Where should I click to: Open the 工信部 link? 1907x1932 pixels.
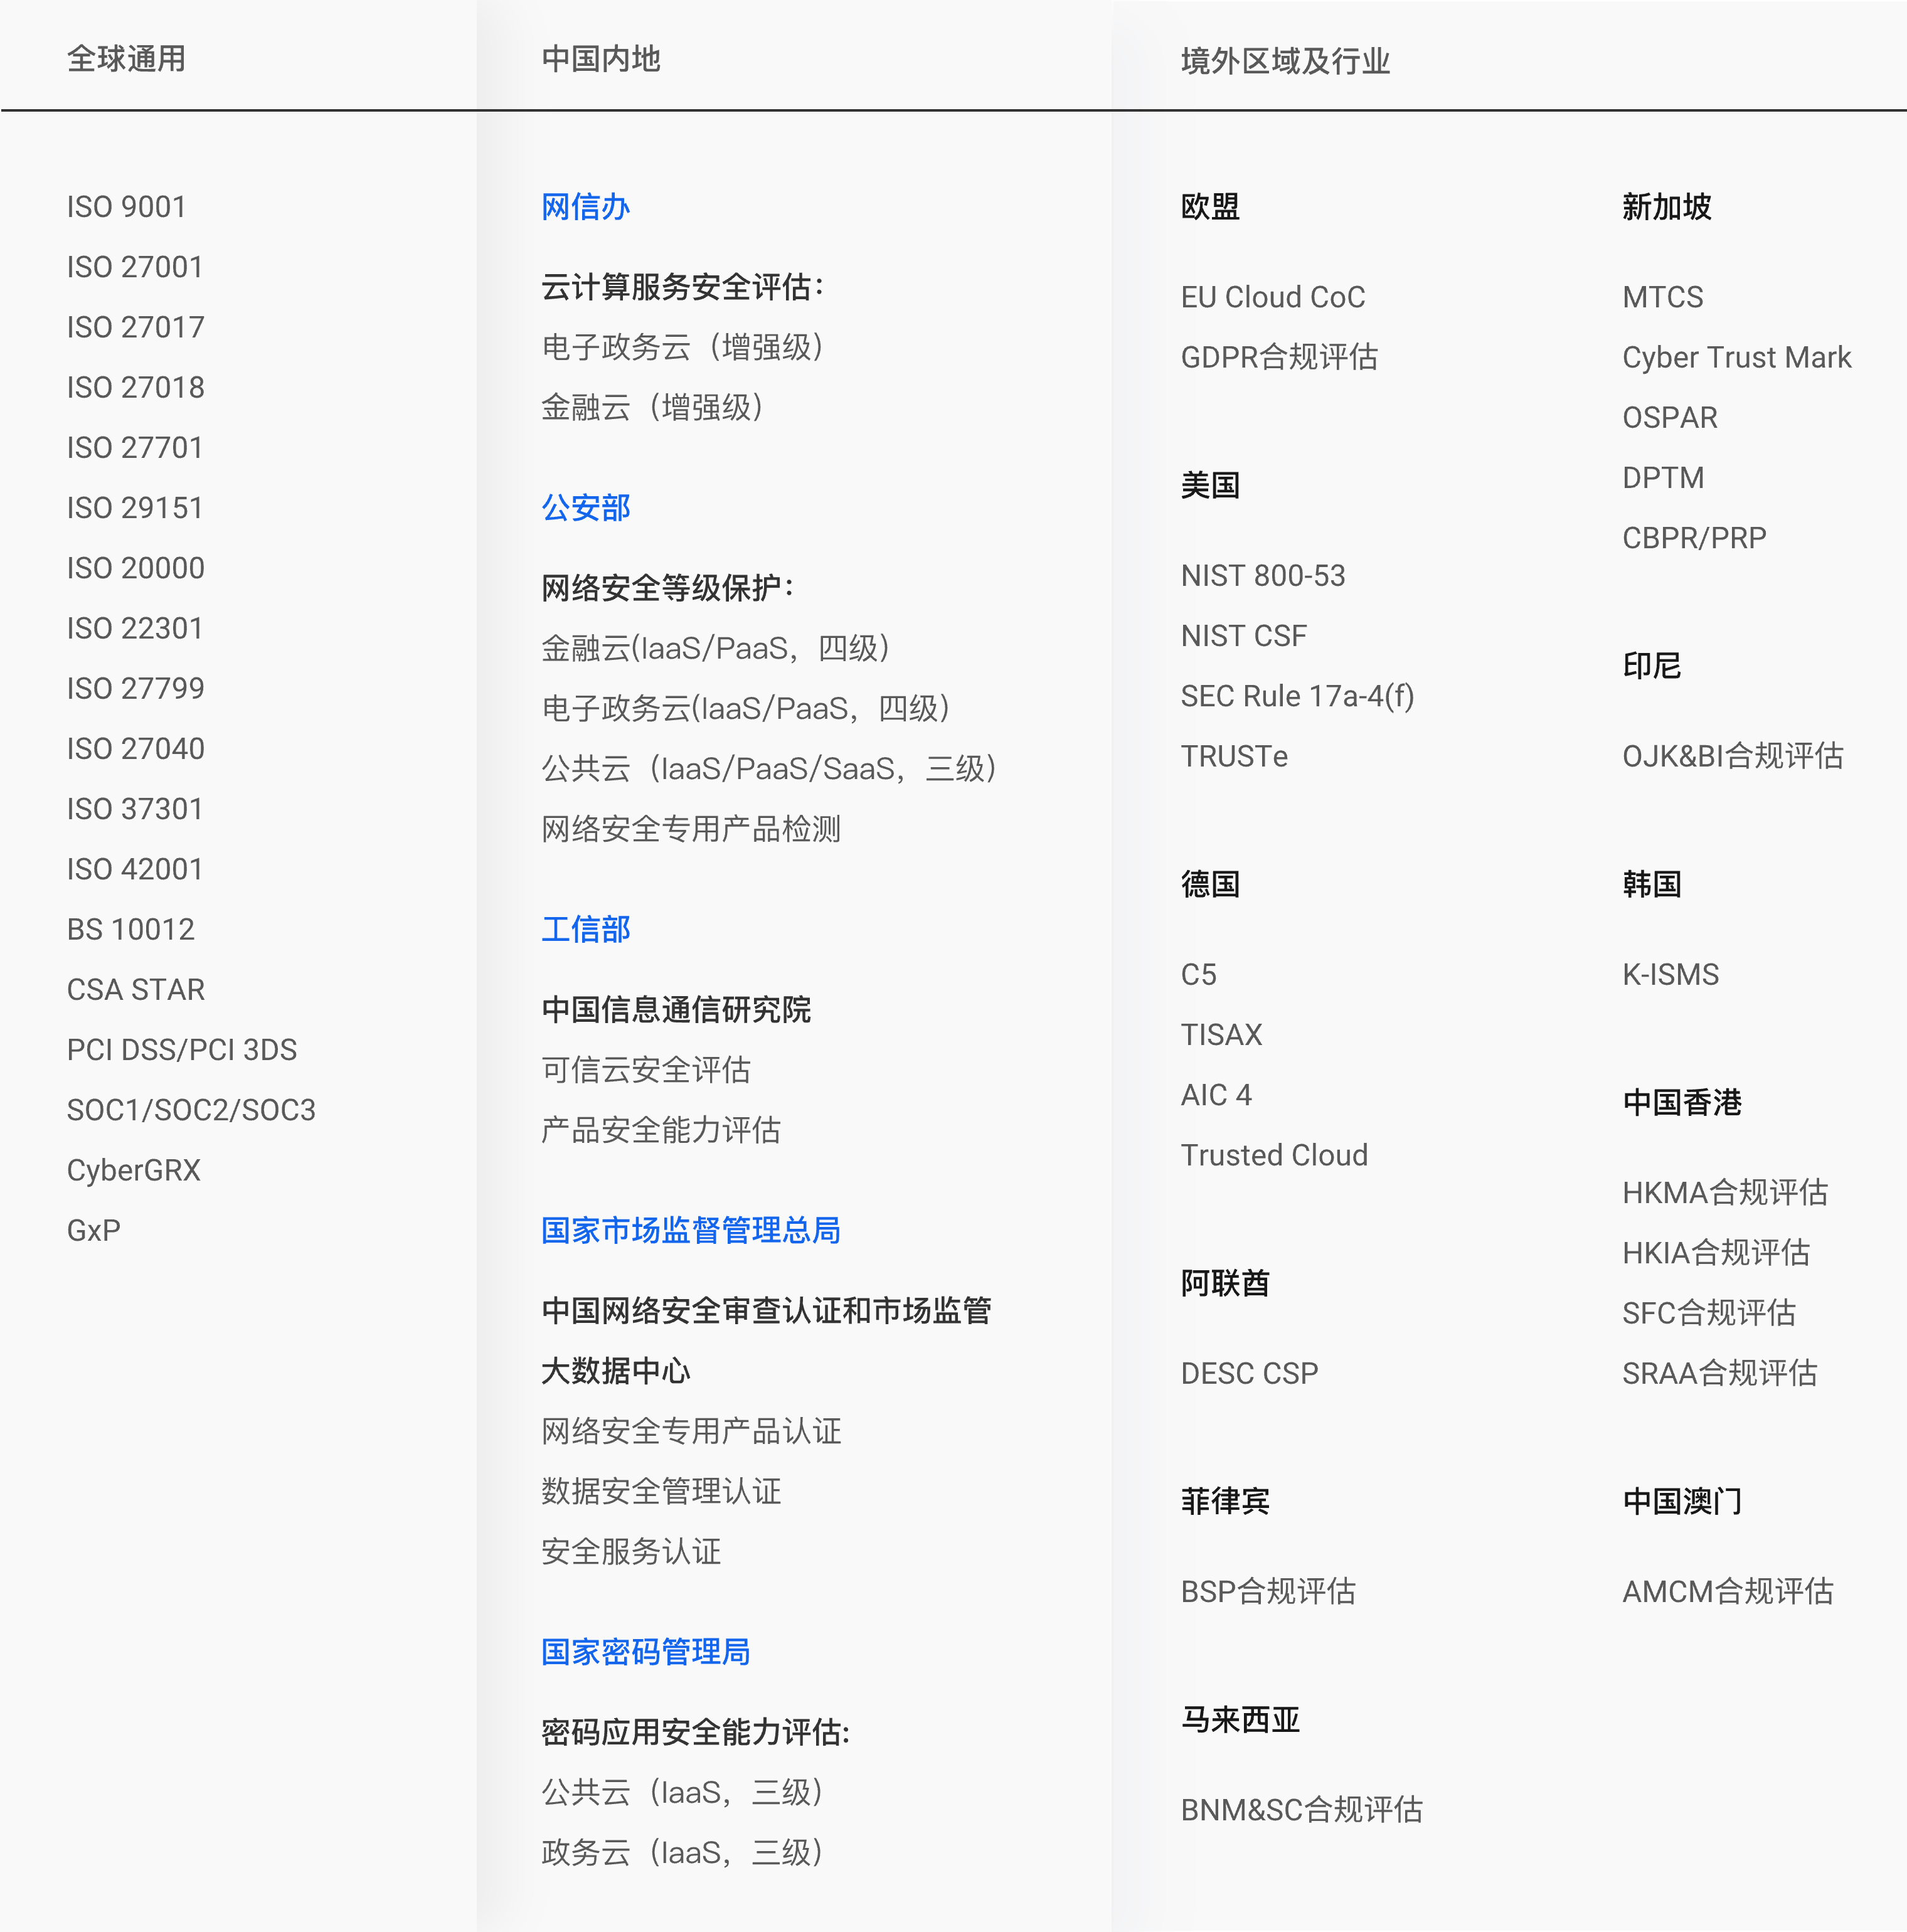[x=585, y=929]
